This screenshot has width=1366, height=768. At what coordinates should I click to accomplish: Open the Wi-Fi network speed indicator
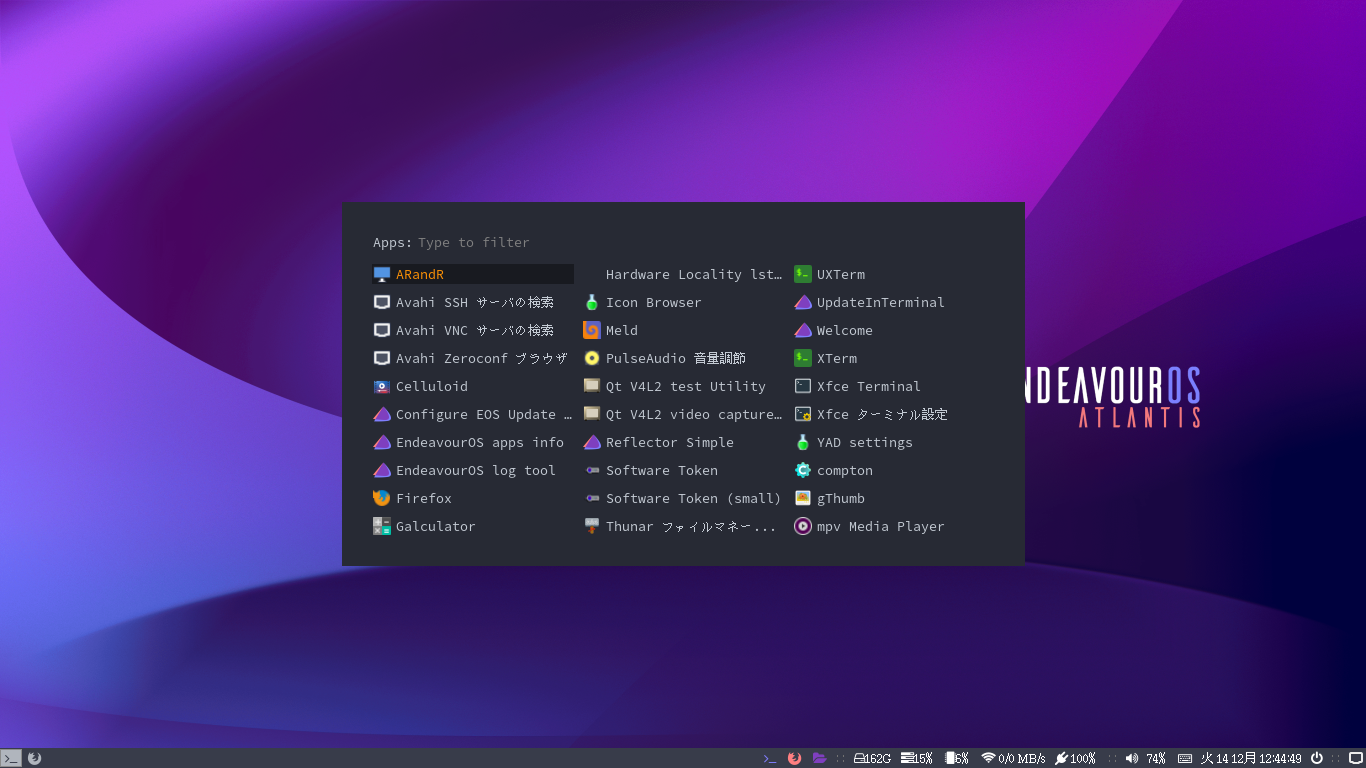point(1013,758)
